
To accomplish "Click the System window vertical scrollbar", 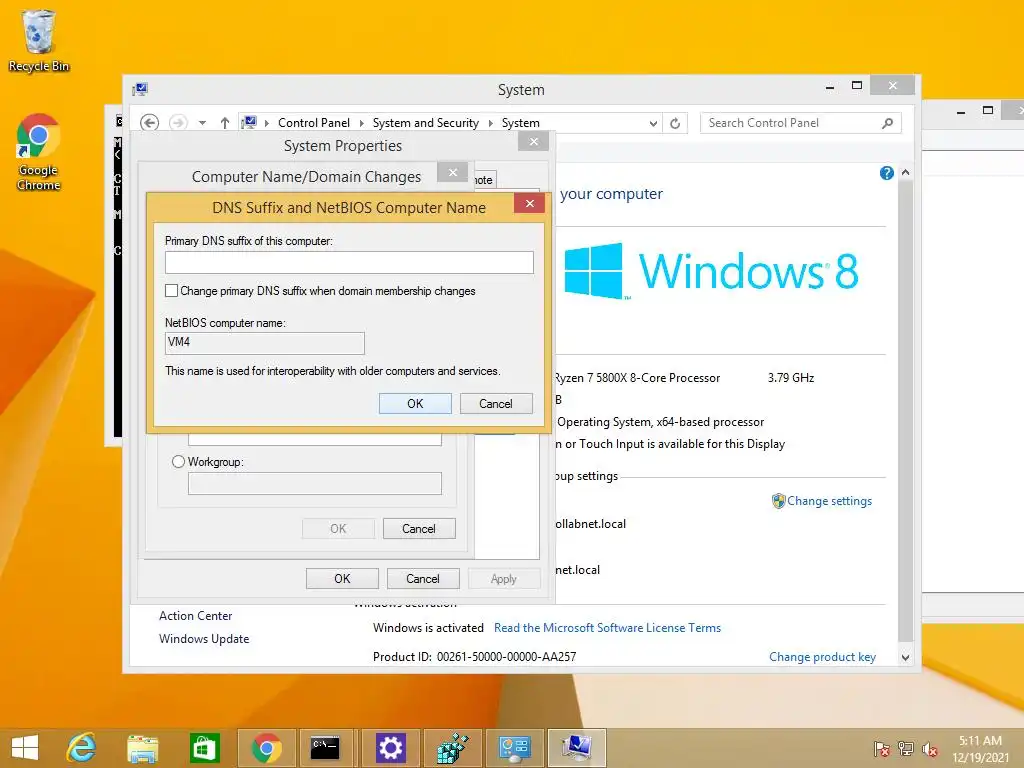I will coord(905,411).
